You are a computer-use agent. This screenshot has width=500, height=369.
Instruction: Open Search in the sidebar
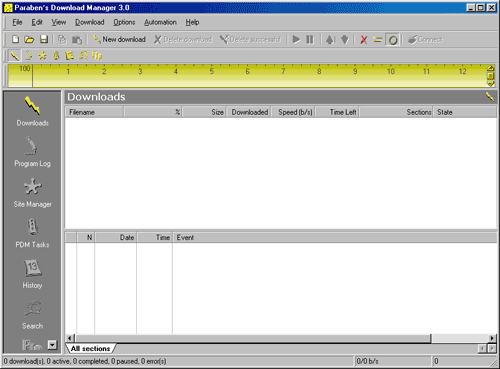[x=32, y=315]
